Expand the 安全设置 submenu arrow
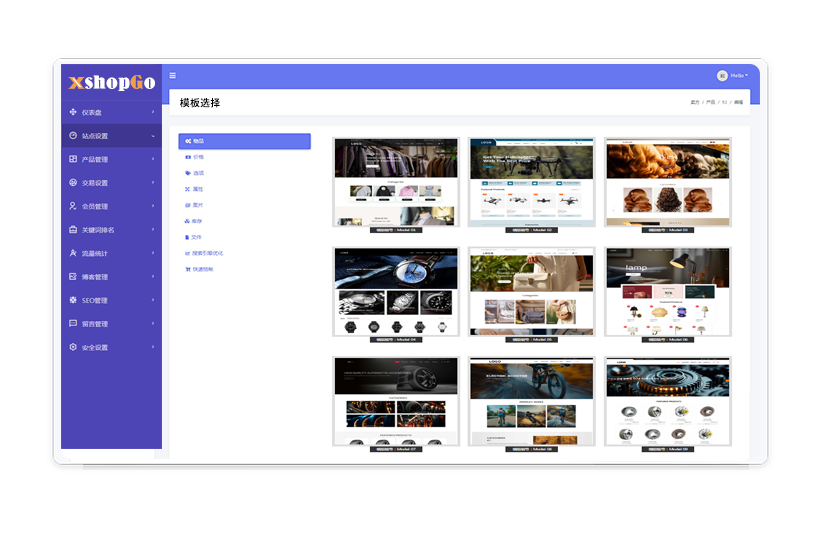This screenshot has width=822, height=542. point(153,347)
